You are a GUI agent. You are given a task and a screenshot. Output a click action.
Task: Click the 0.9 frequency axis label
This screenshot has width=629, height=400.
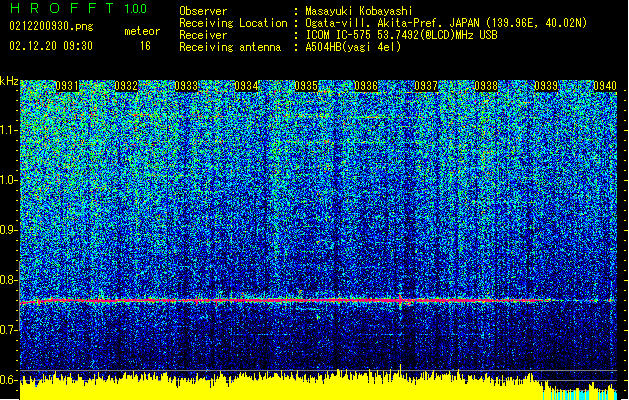point(9,230)
